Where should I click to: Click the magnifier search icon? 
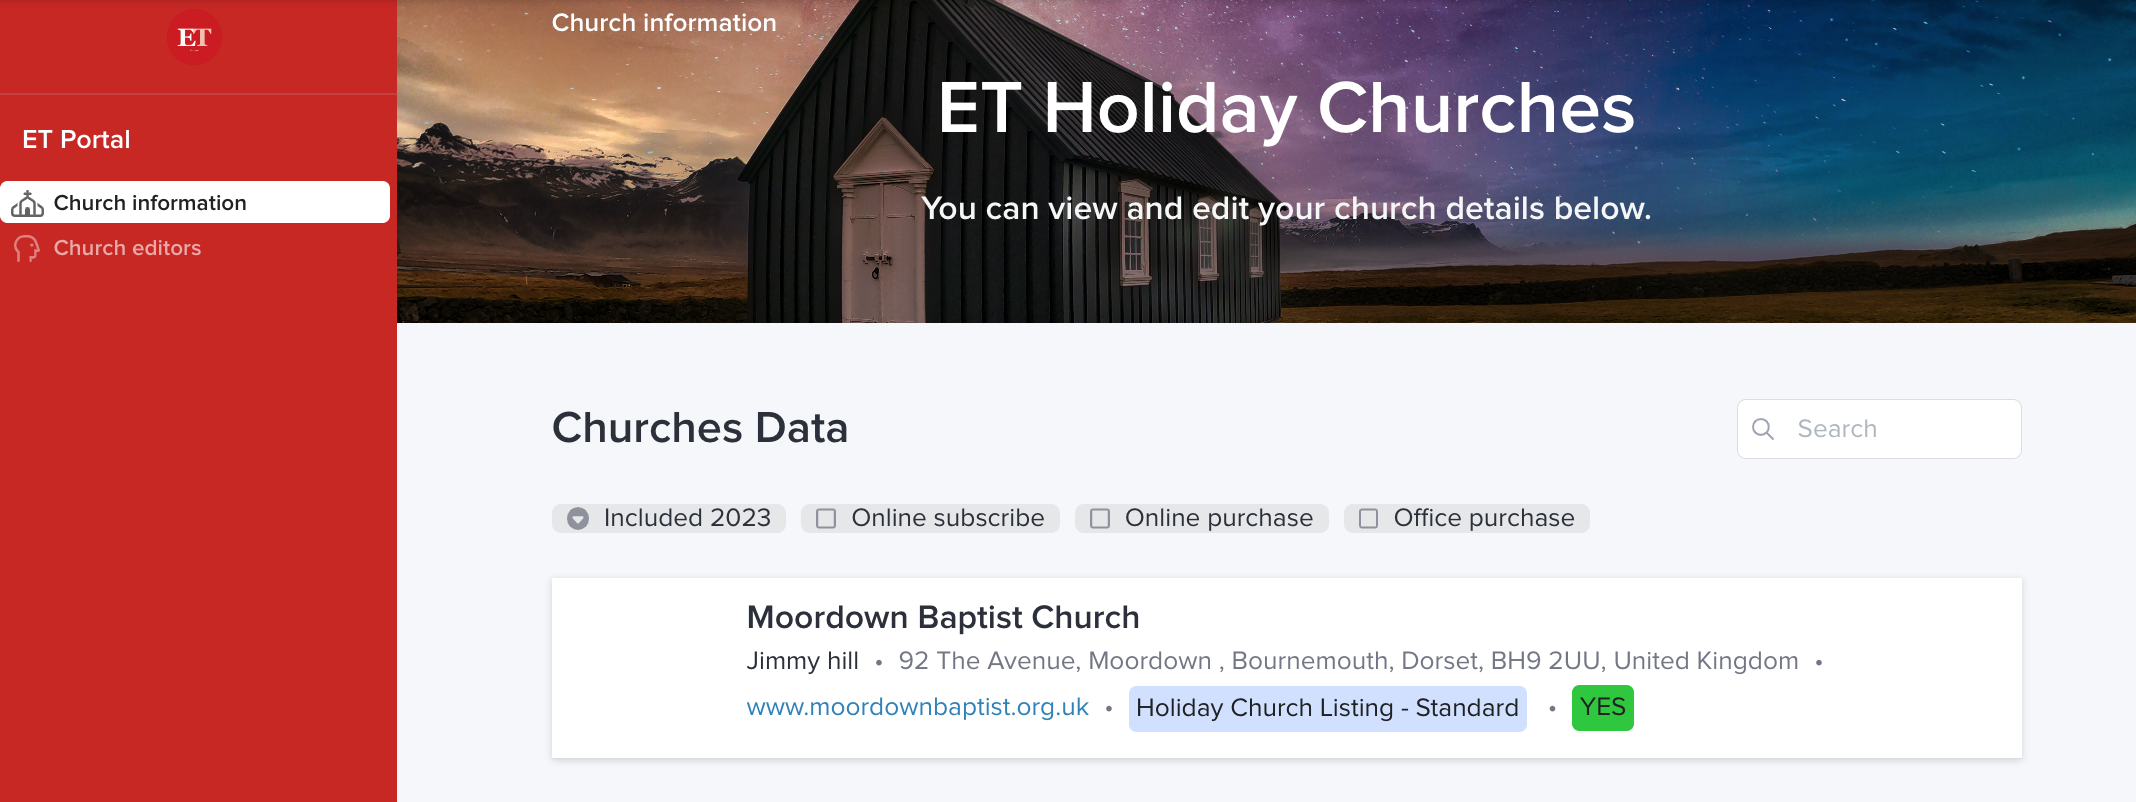click(1763, 429)
